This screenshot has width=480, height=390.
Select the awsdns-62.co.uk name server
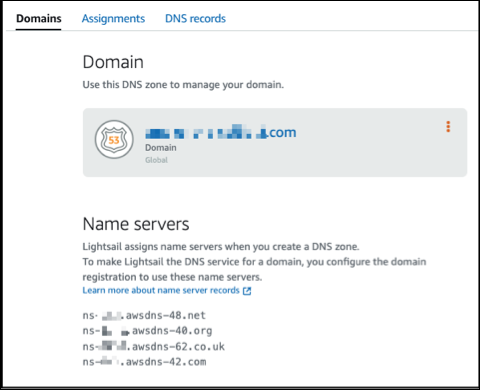(x=154, y=347)
